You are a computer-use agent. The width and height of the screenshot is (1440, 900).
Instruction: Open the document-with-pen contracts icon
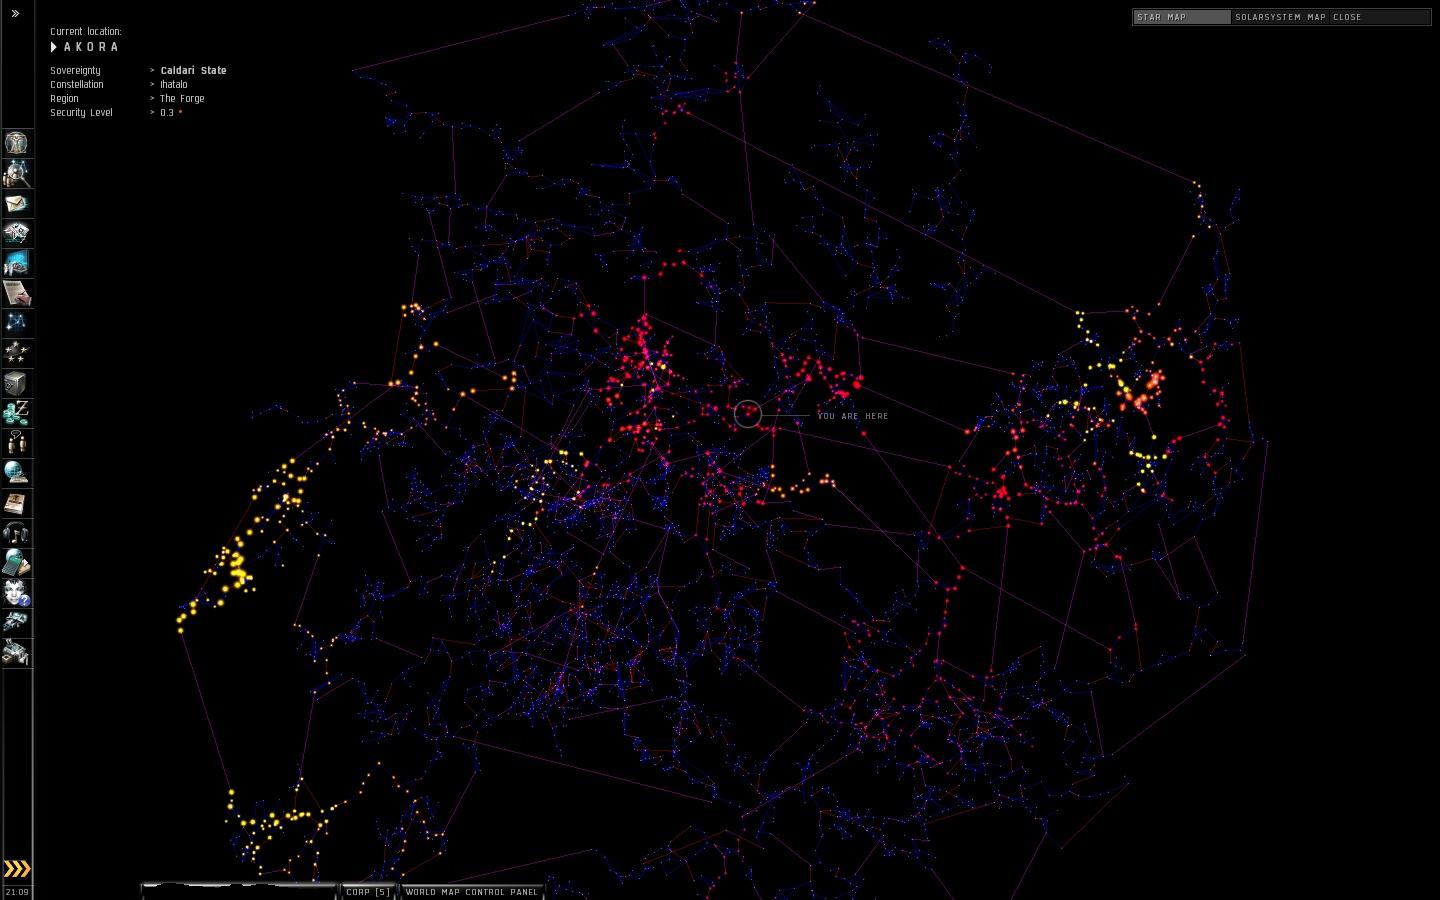pos(16,293)
